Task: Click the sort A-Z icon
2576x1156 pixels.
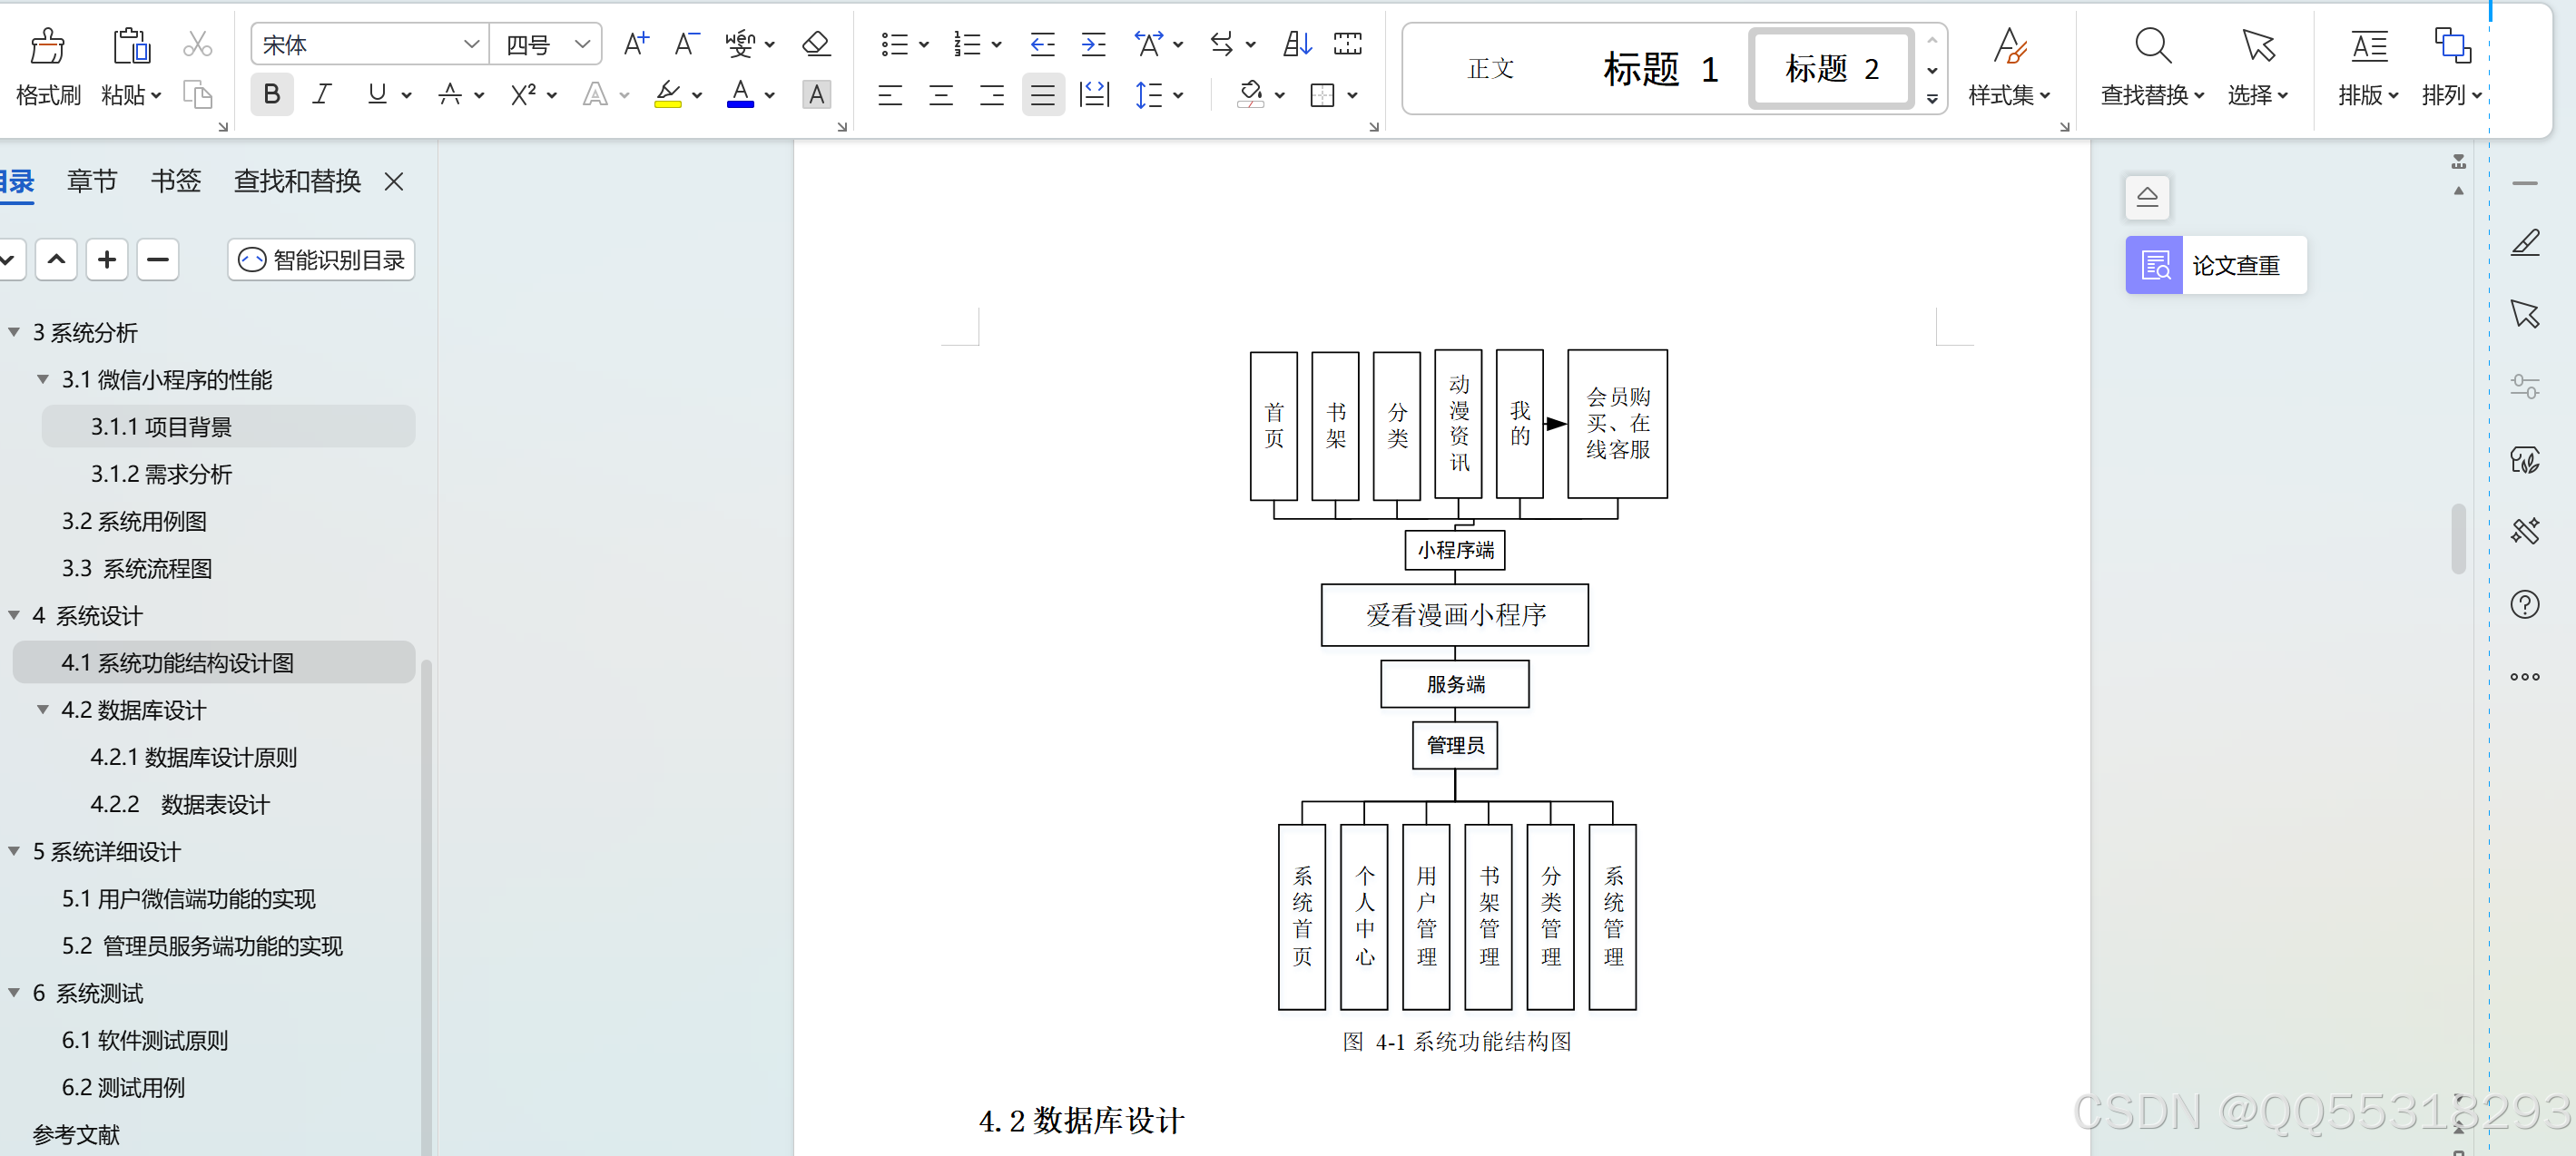Action: (1297, 44)
